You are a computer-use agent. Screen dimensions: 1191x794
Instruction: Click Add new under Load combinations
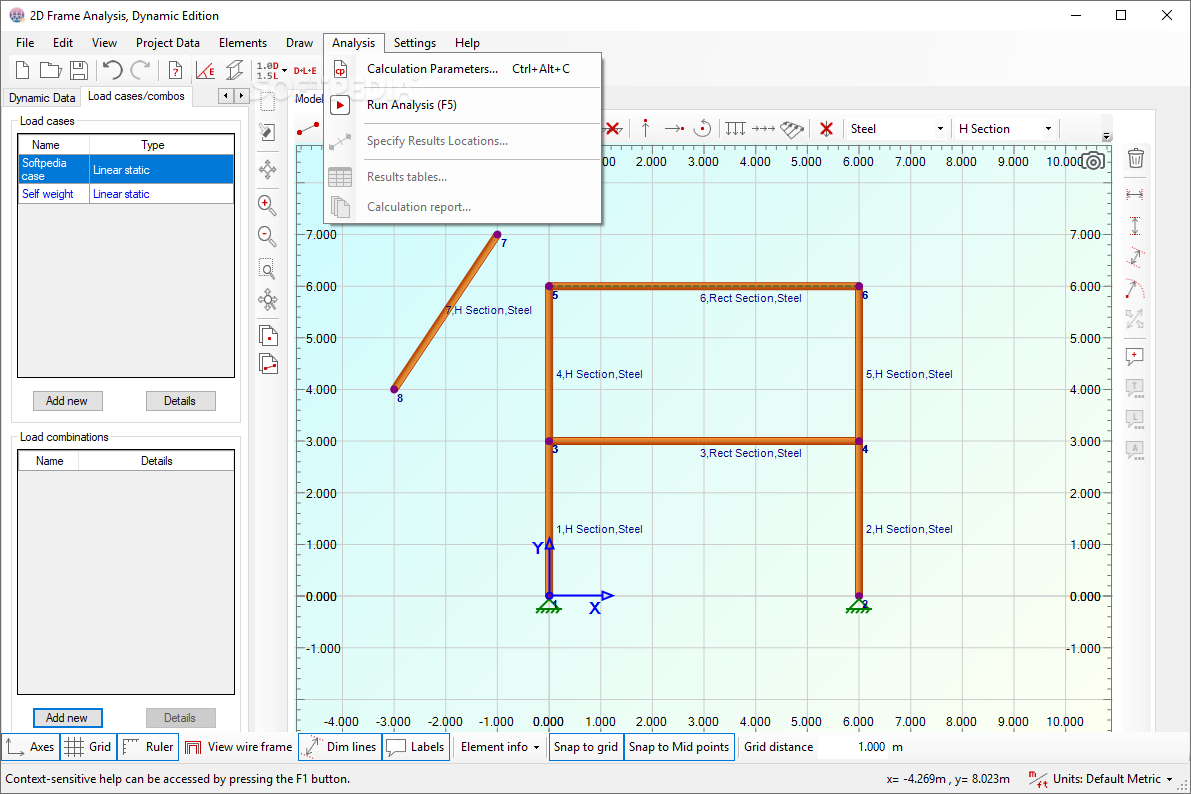click(68, 717)
